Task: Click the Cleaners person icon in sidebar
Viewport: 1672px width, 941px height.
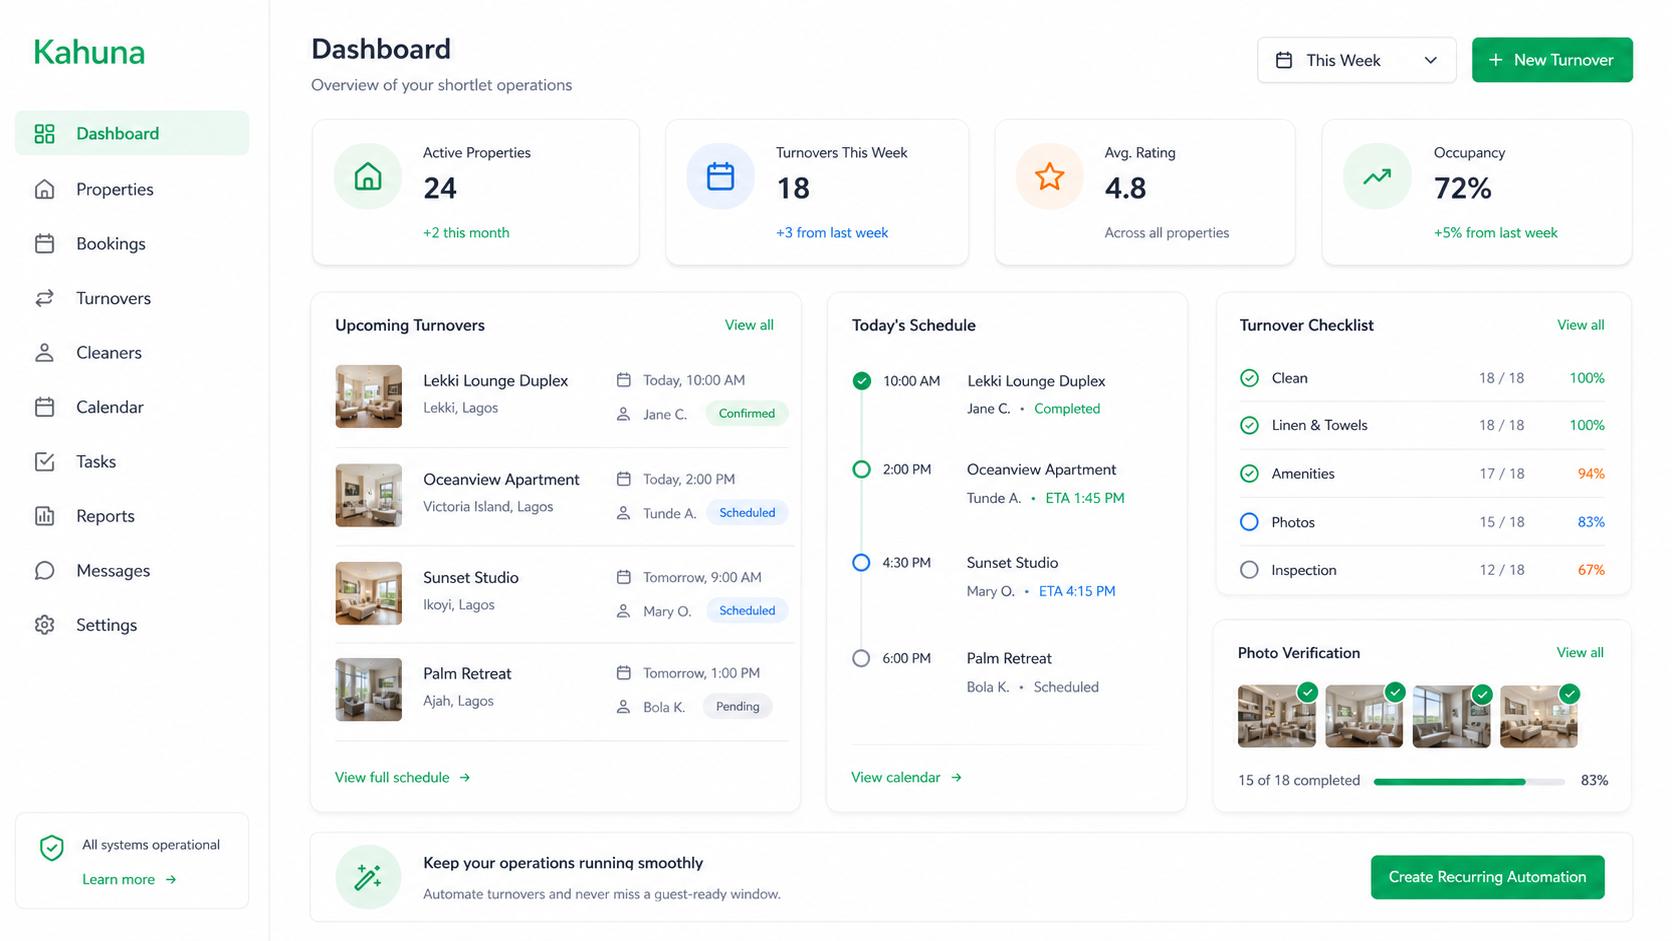Action: pyautogui.click(x=44, y=352)
